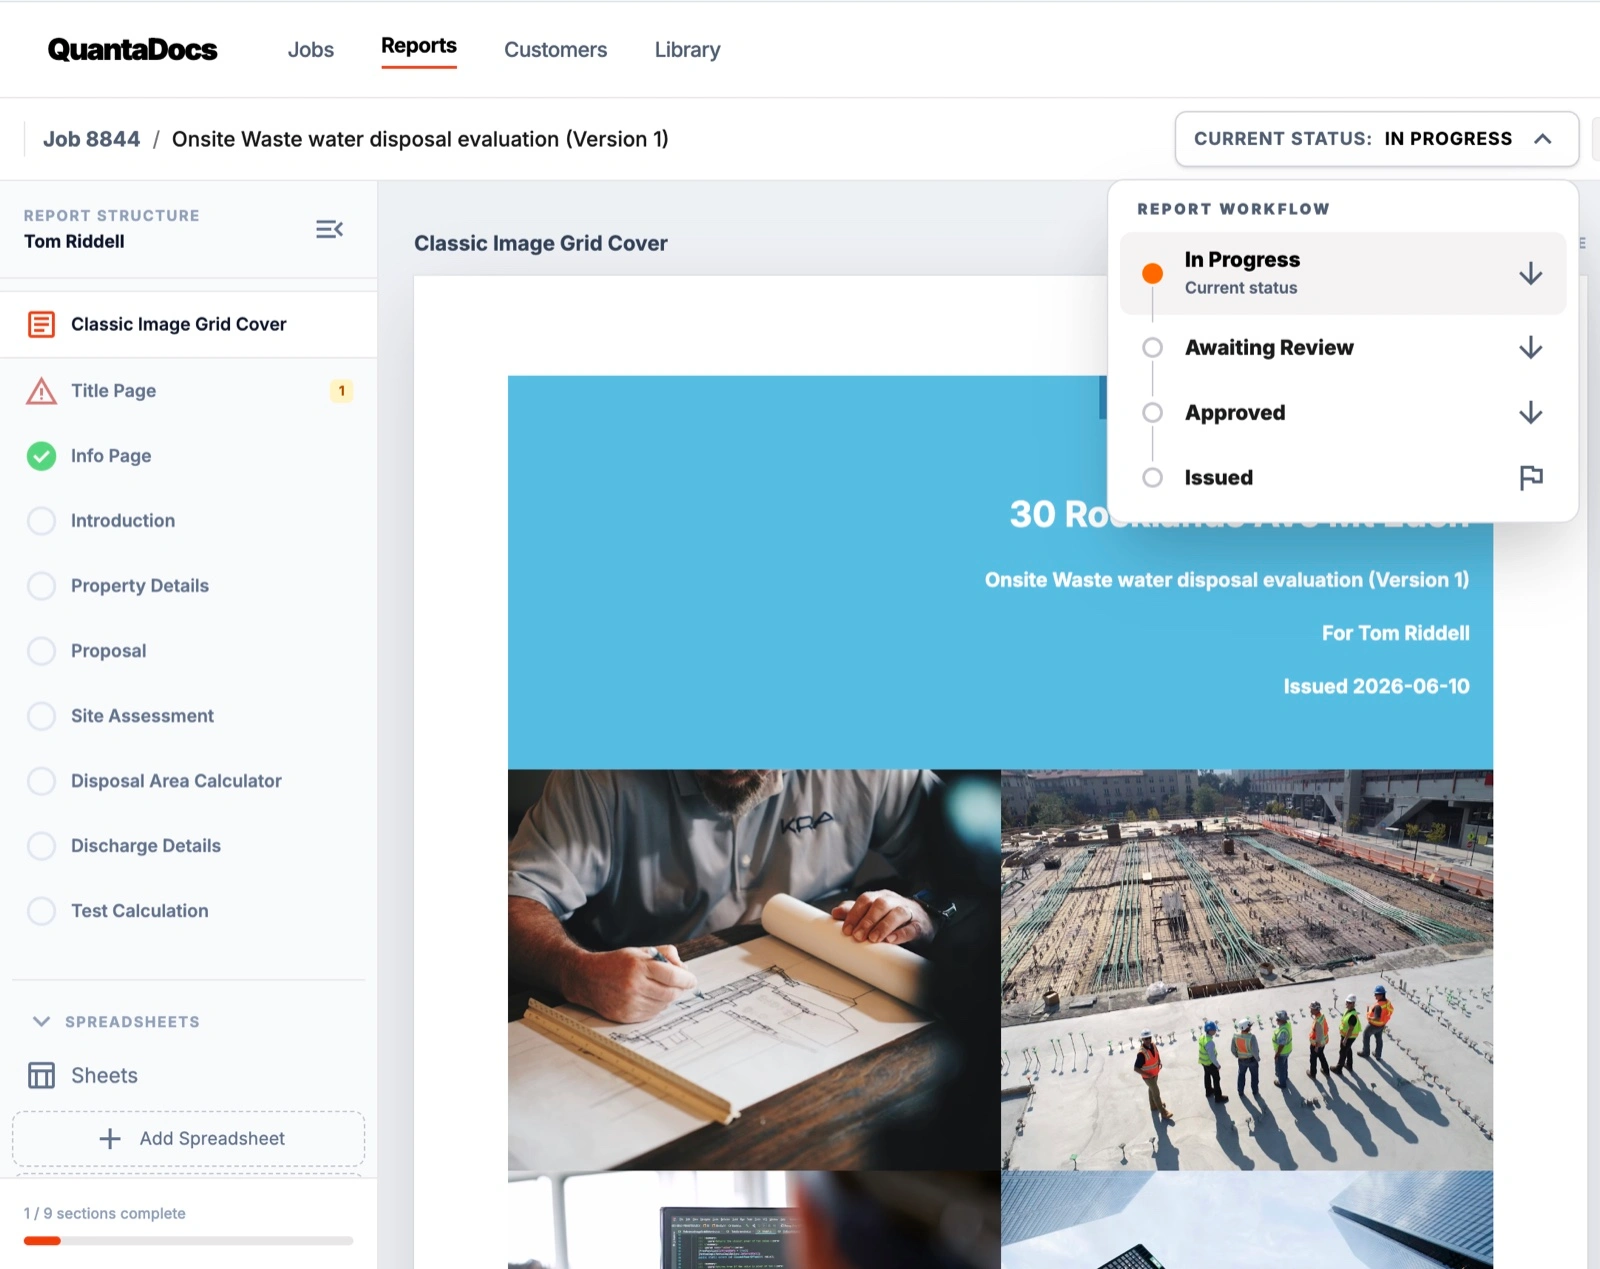Click the 'Issued 2026-06-10' cover text
Screen dimensions: 1600x1269
point(1376,686)
